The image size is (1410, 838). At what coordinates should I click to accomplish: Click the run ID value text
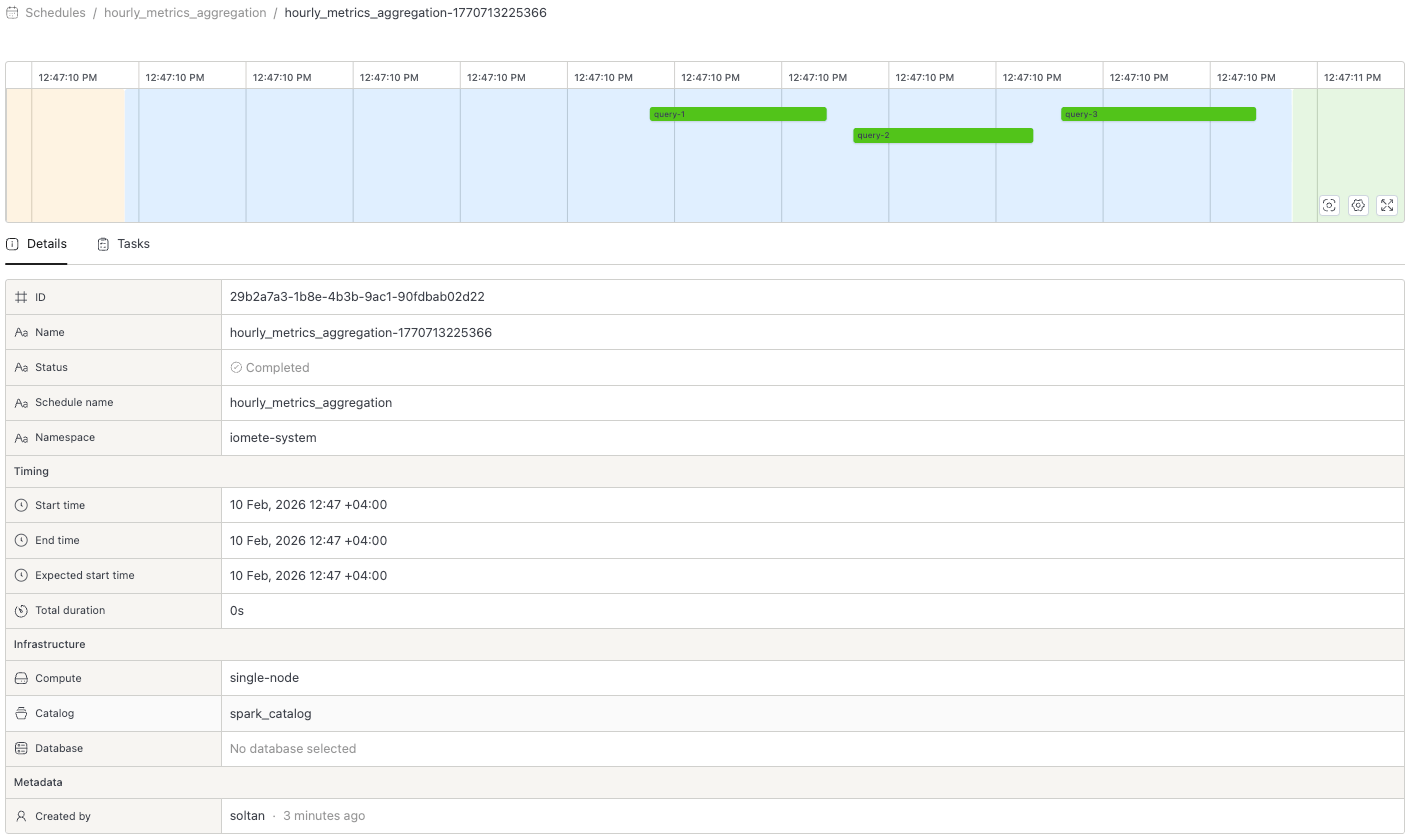[x=357, y=297]
